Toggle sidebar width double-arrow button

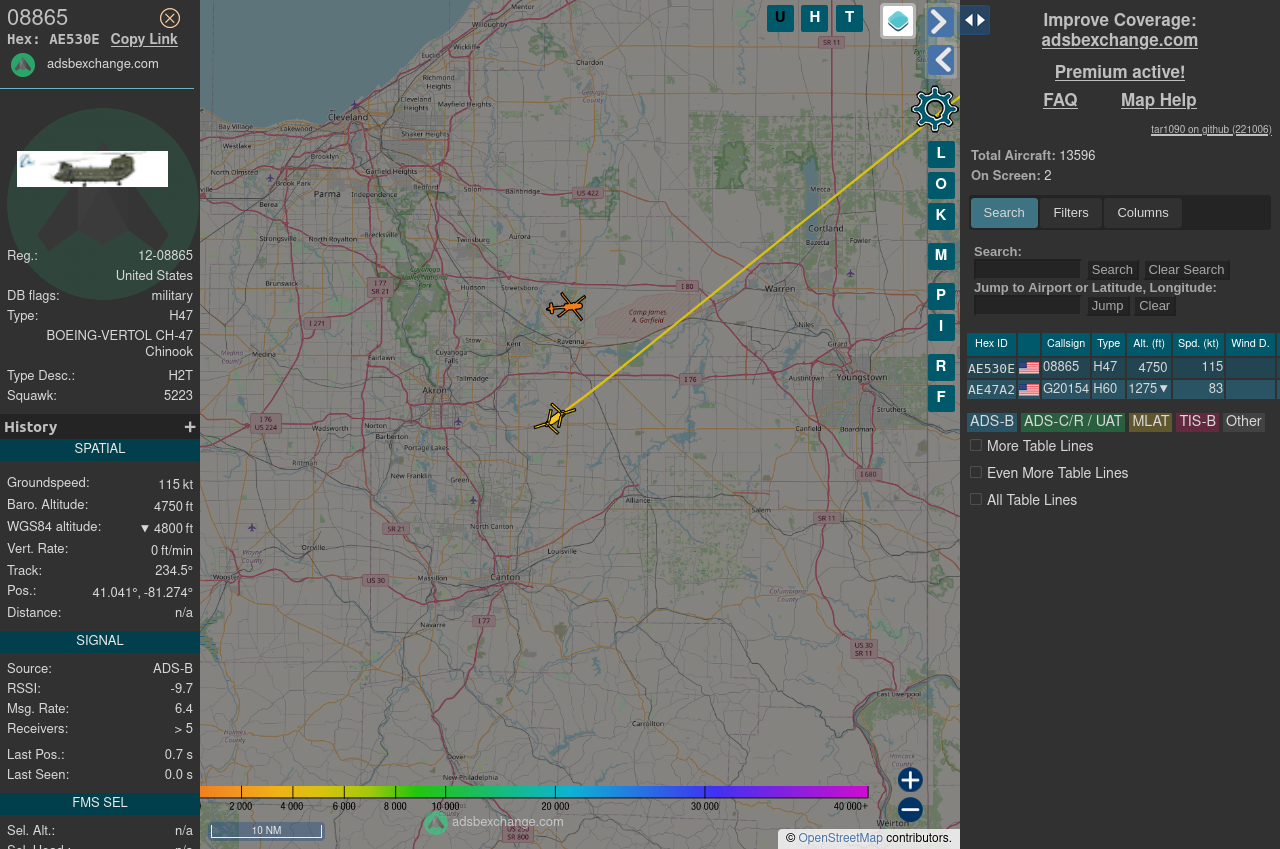pyautogui.click(x=975, y=20)
